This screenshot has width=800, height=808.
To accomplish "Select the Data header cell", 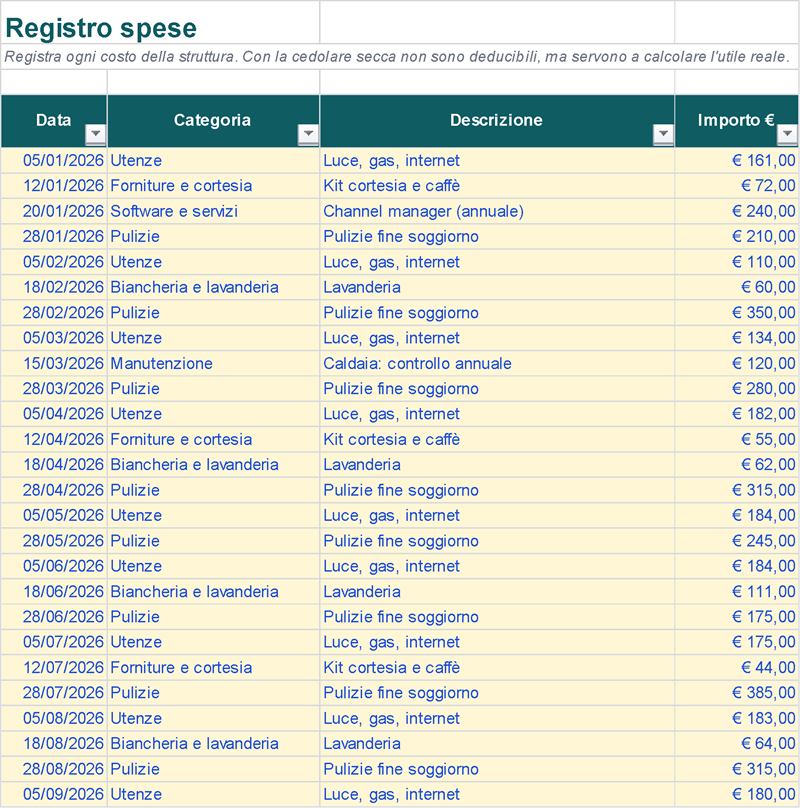I will 54,121.
